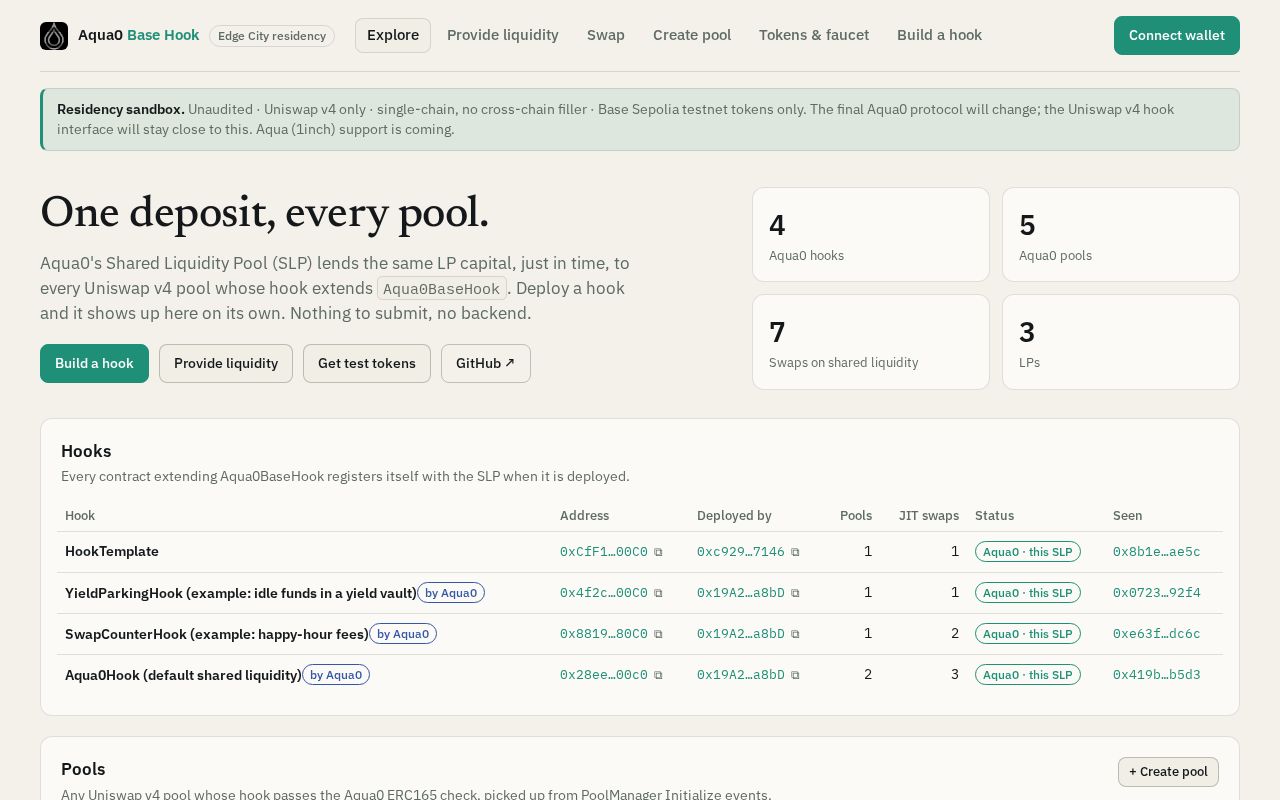Click the Aqua0 pools stat card
Viewport: 1280px width, 800px height.
pyautogui.click(x=1121, y=235)
